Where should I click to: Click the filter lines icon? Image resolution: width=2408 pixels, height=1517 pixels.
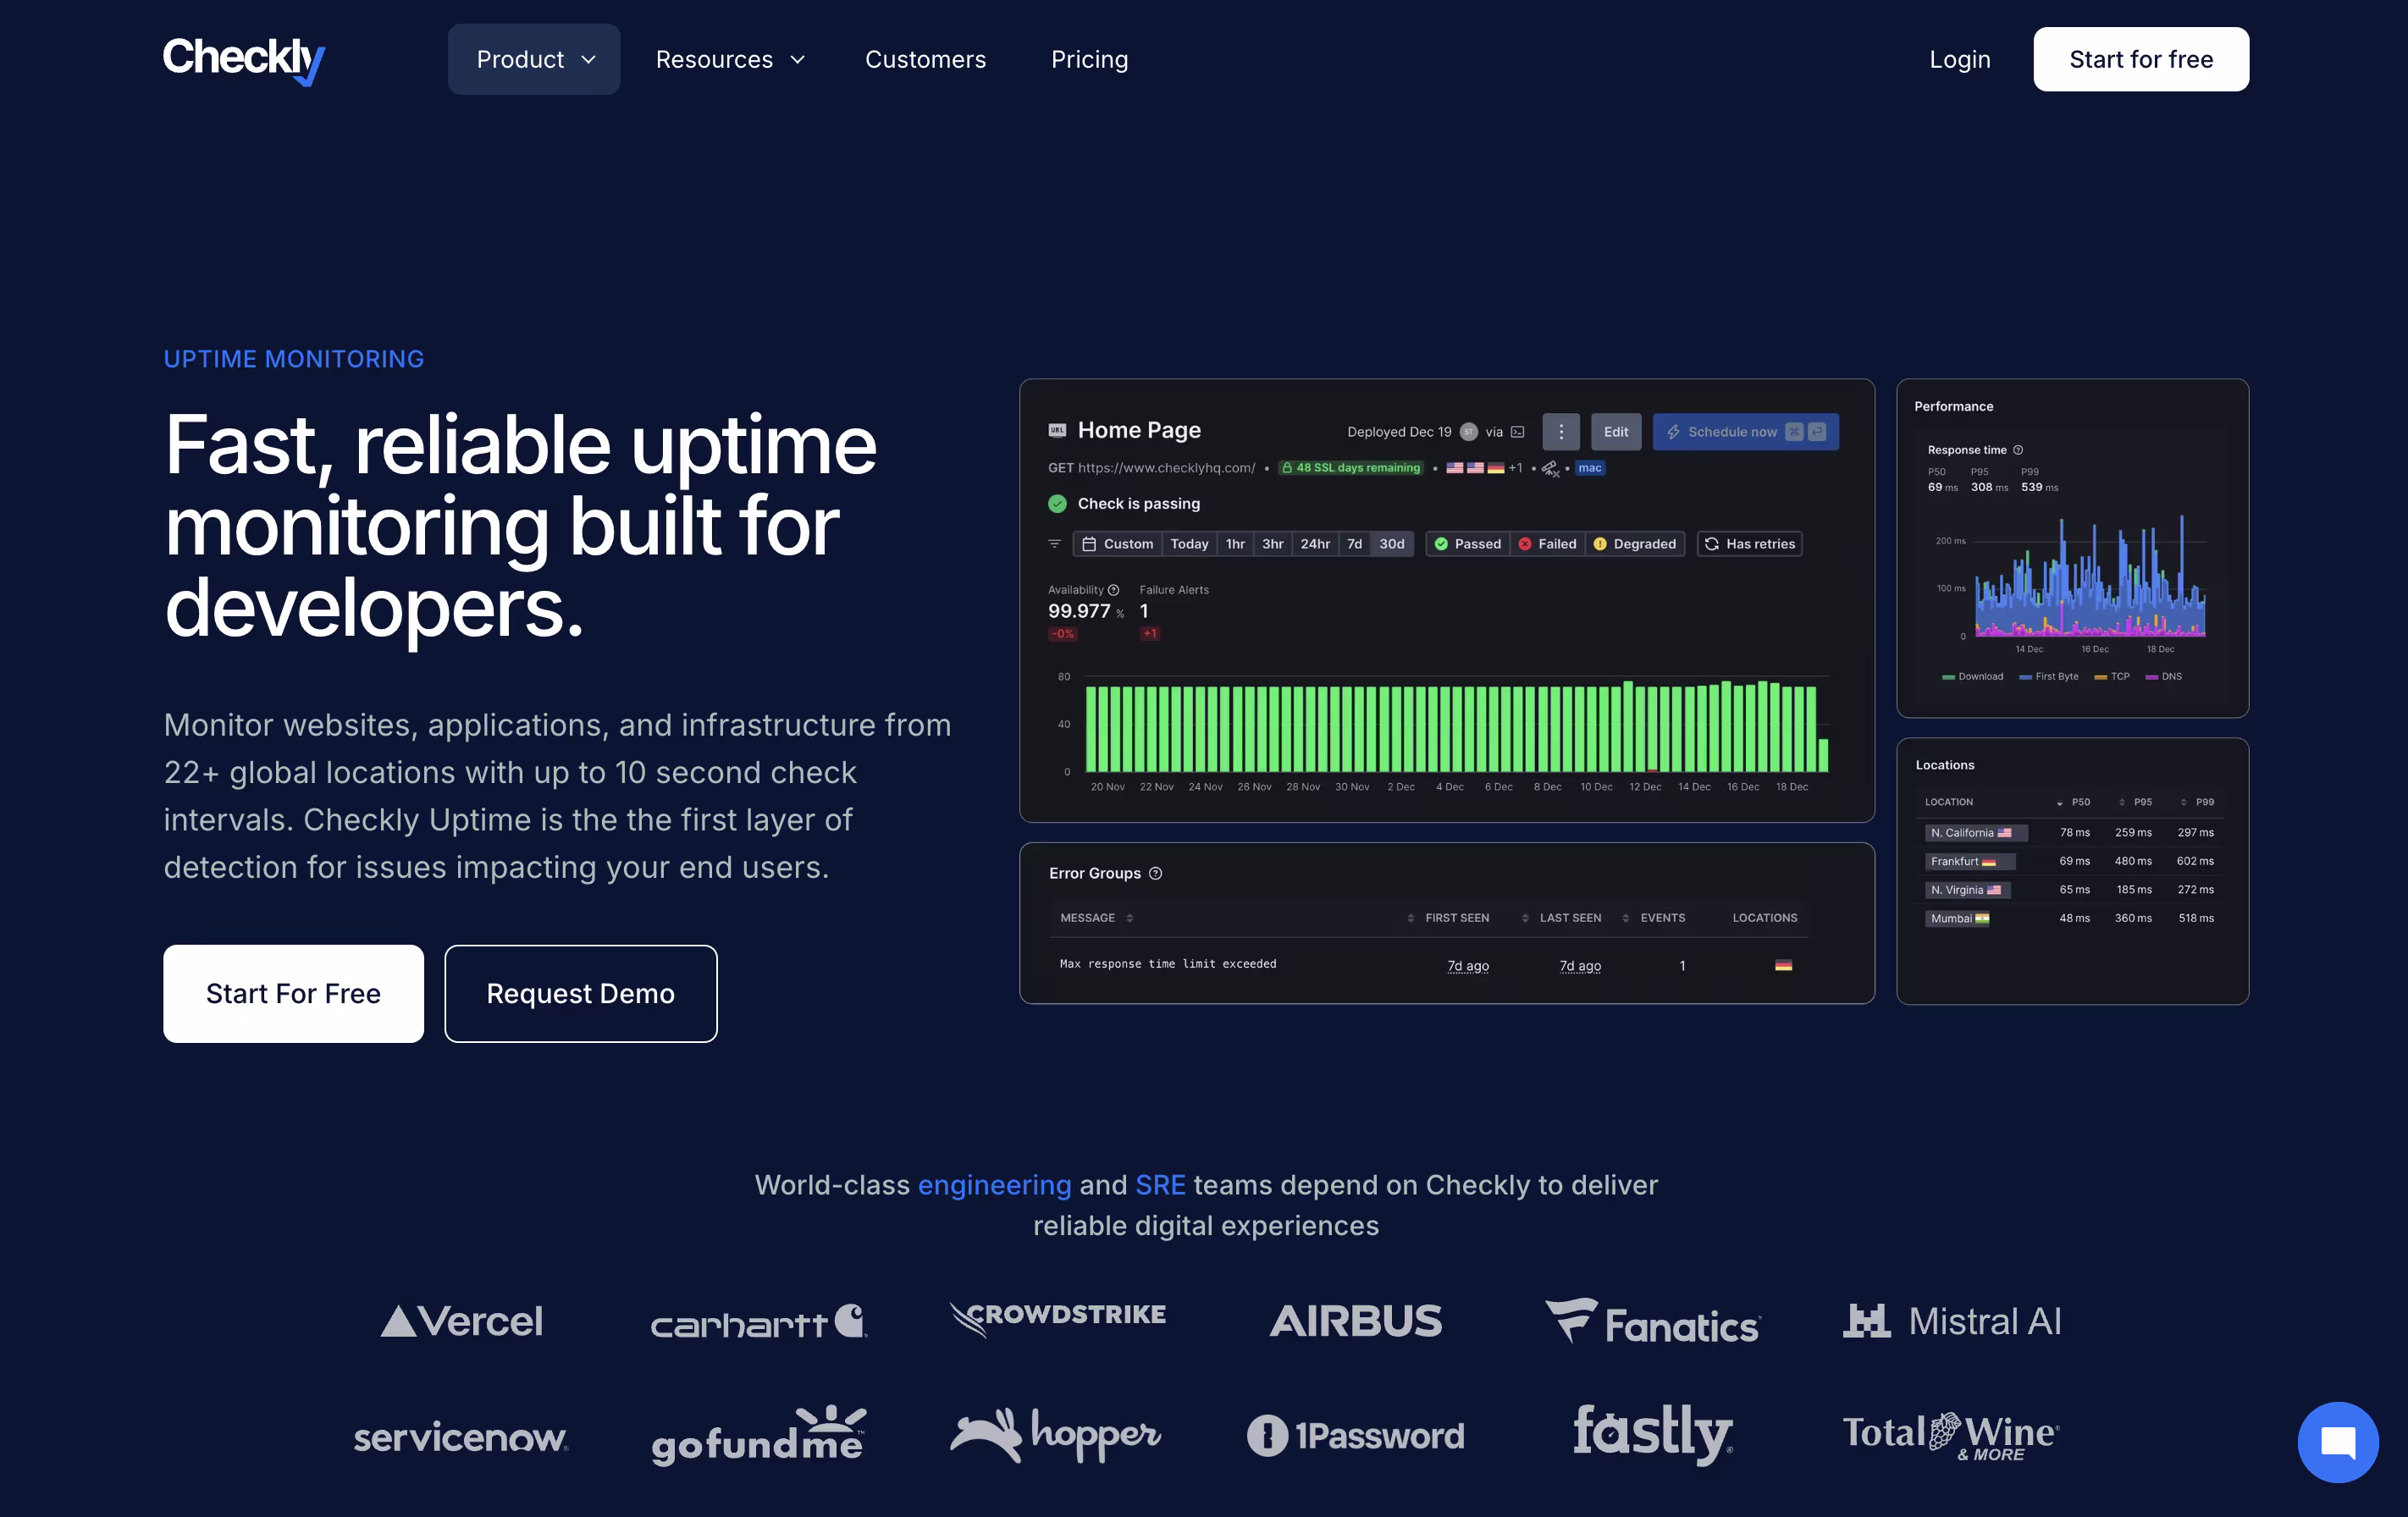pyautogui.click(x=1054, y=544)
